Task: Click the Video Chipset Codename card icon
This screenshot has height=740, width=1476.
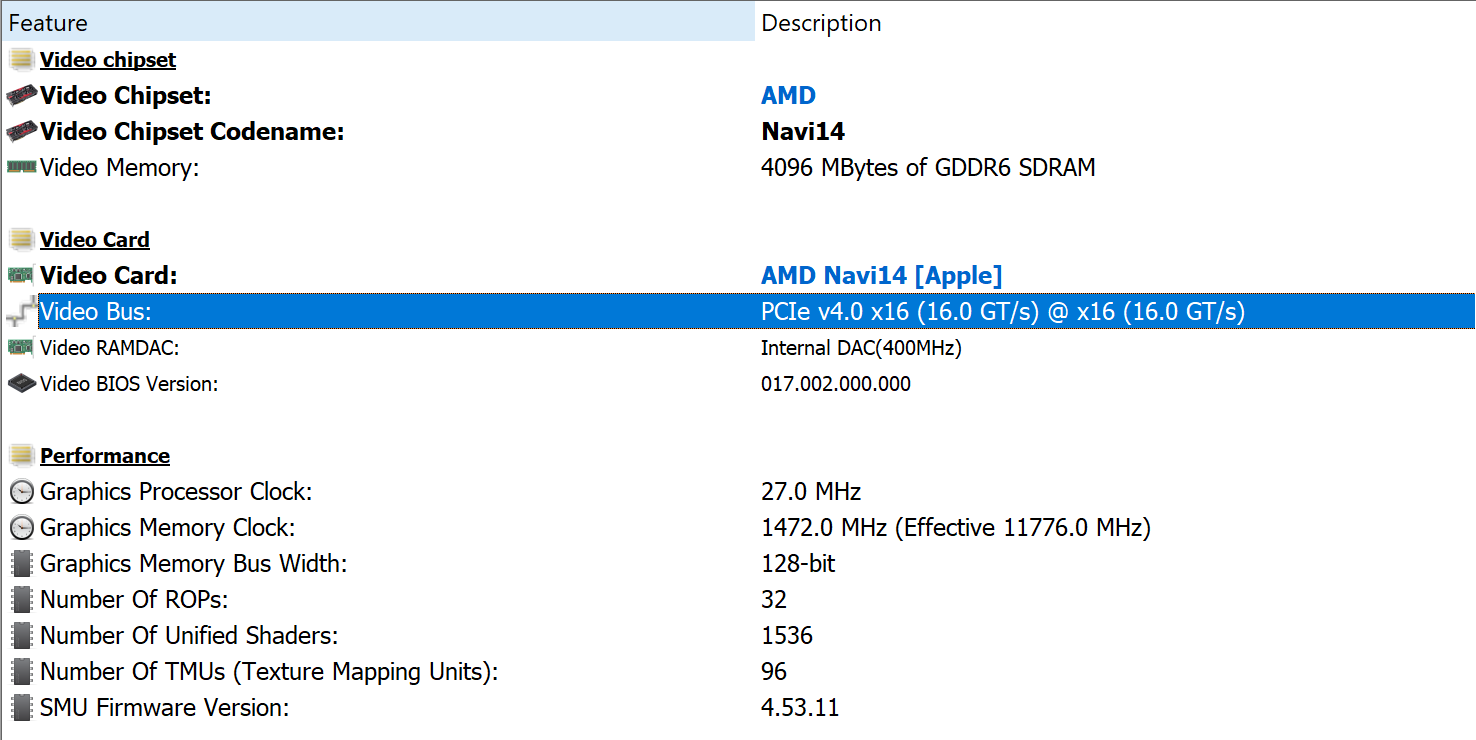Action: pos(22,132)
